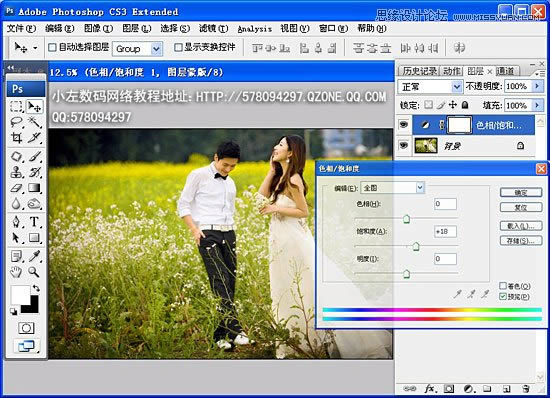Expand the 编辑 全图 dropdown

(393, 188)
